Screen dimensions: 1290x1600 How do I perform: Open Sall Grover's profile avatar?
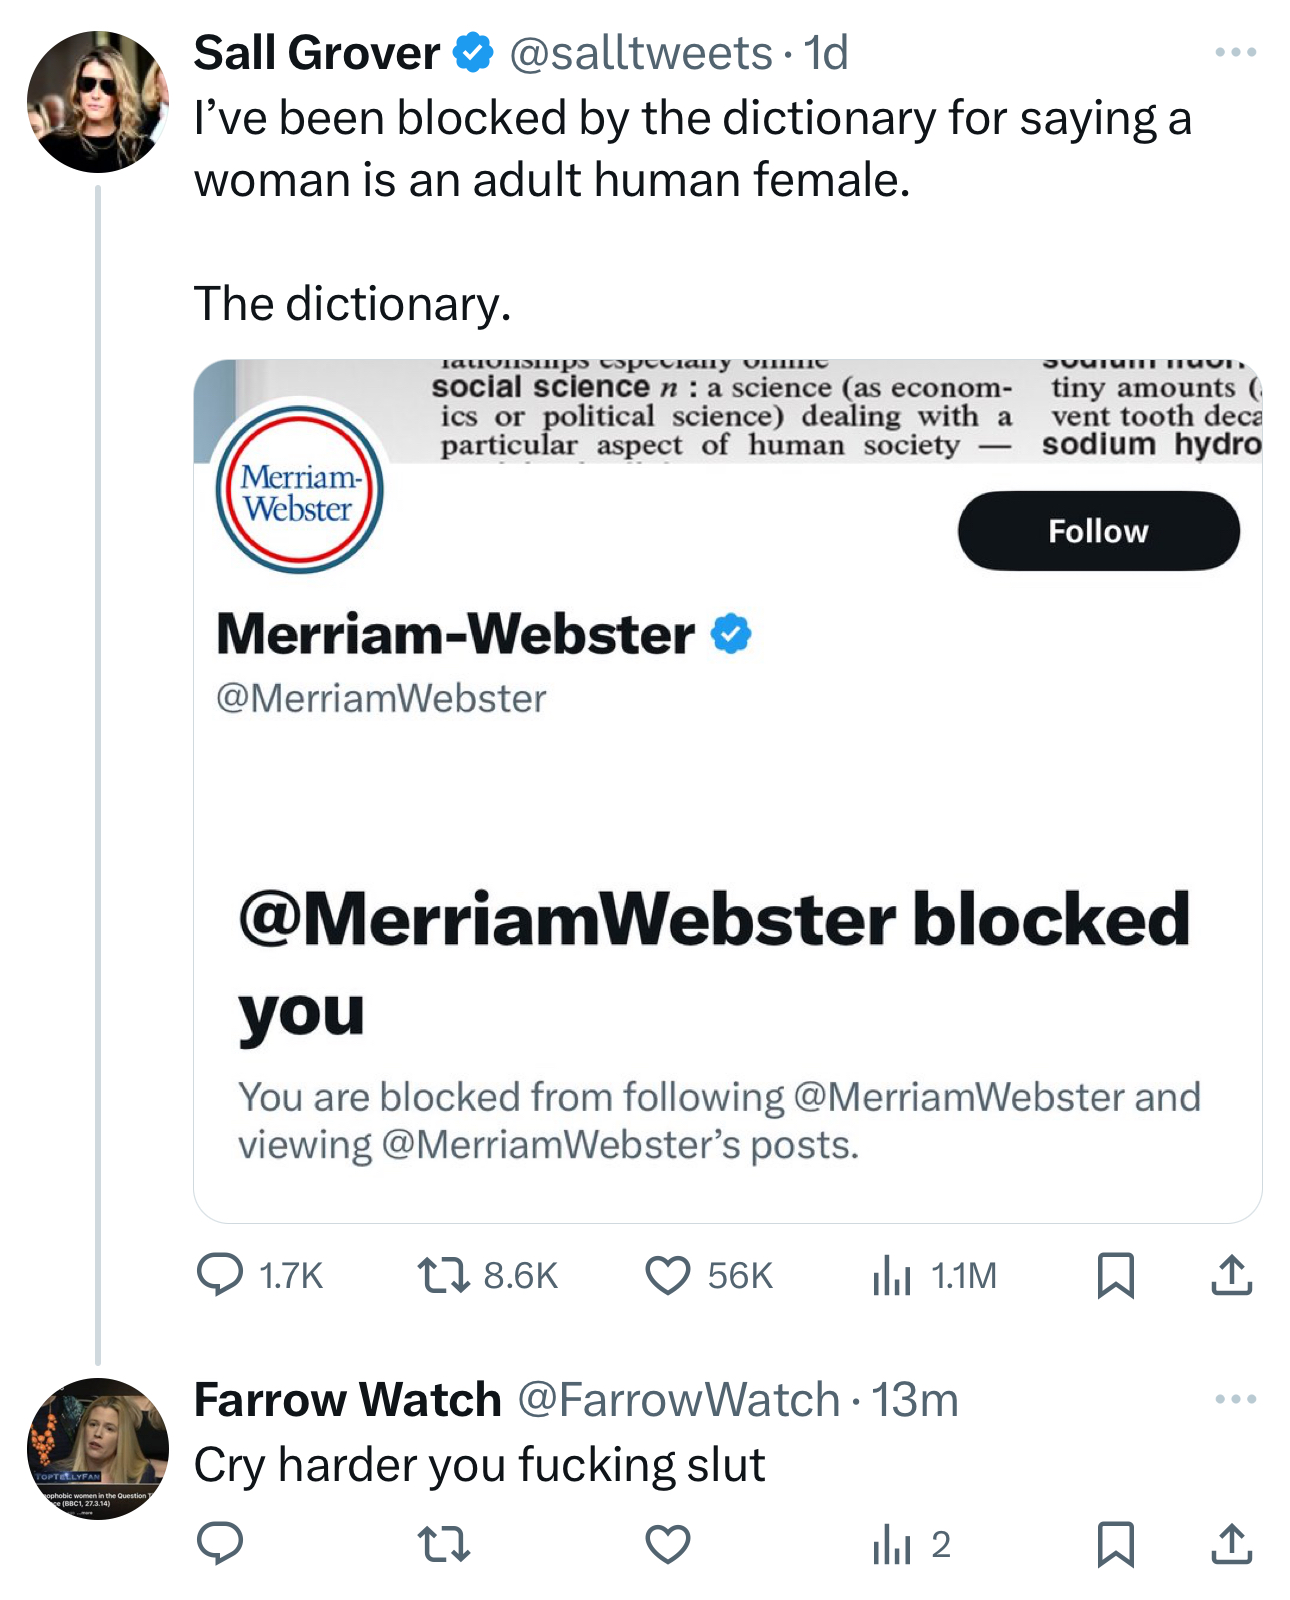click(97, 101)
